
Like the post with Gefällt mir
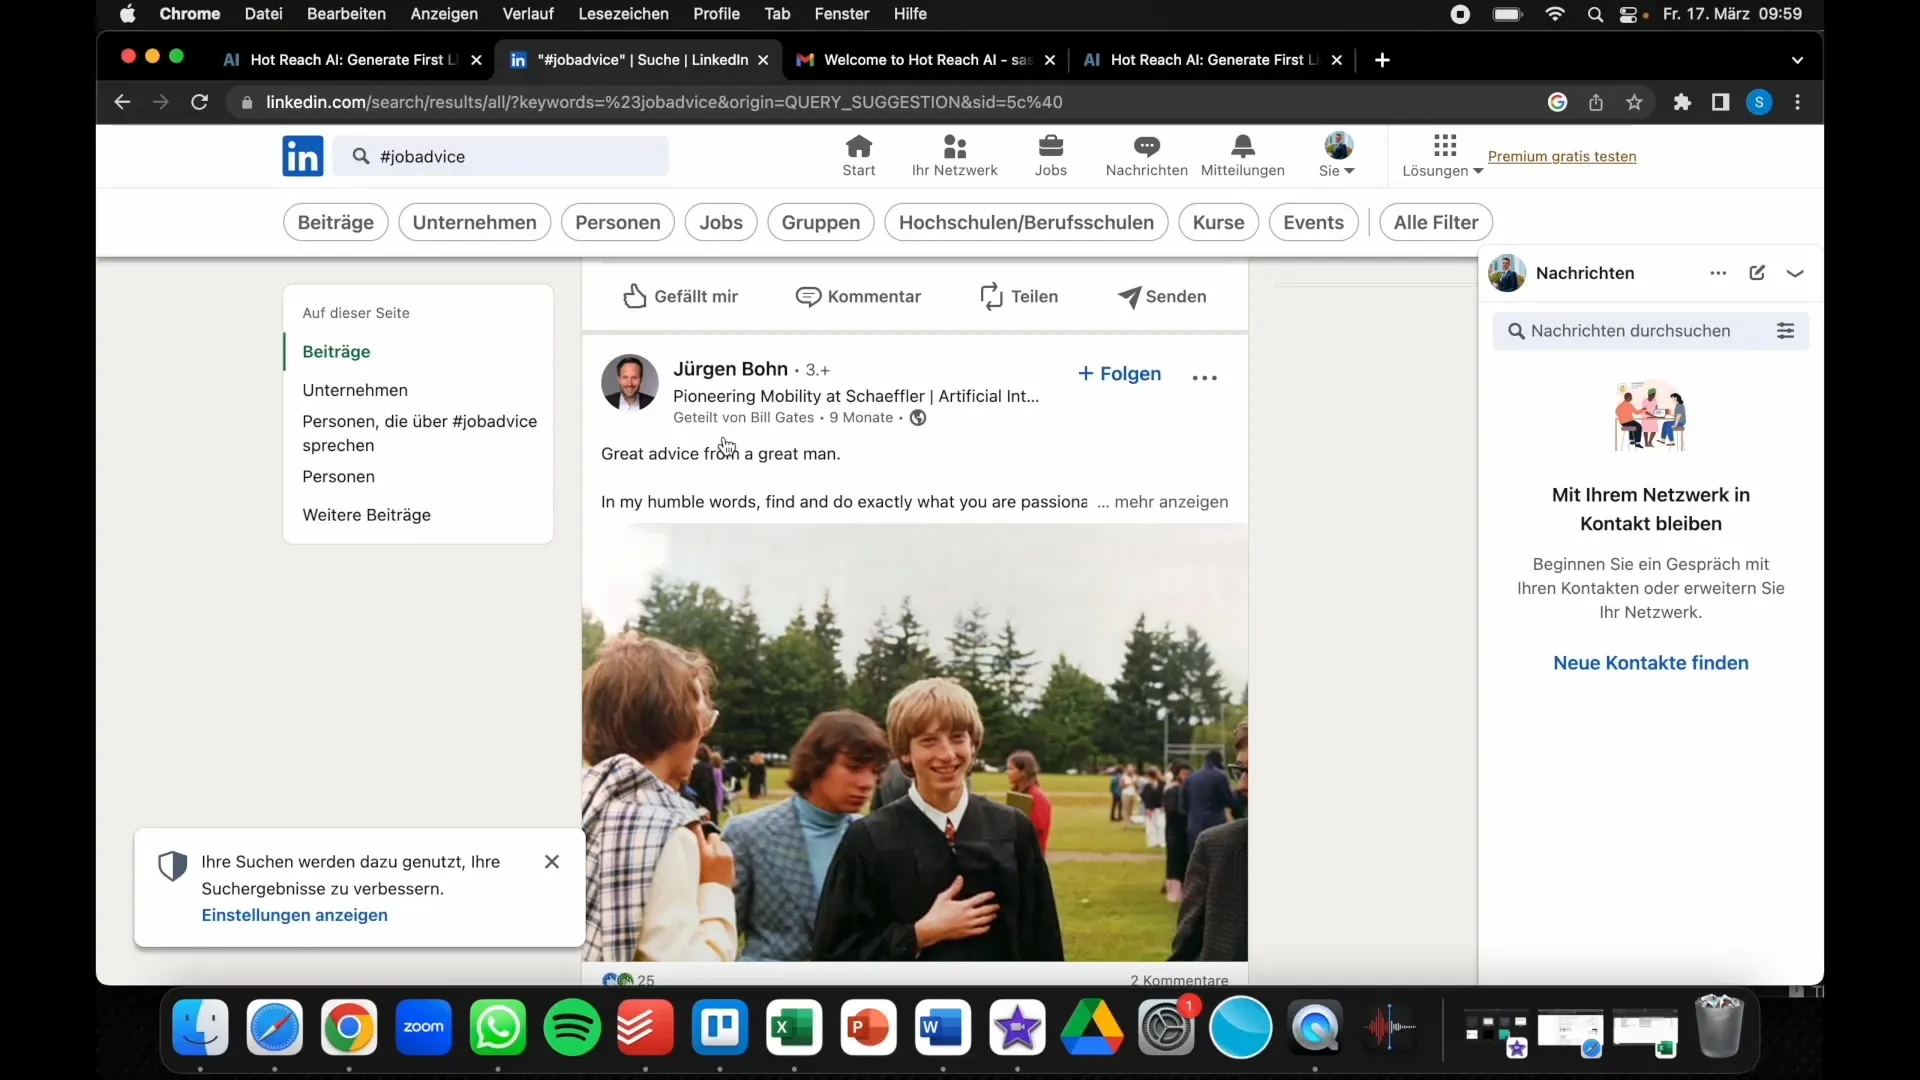point(680,296)
